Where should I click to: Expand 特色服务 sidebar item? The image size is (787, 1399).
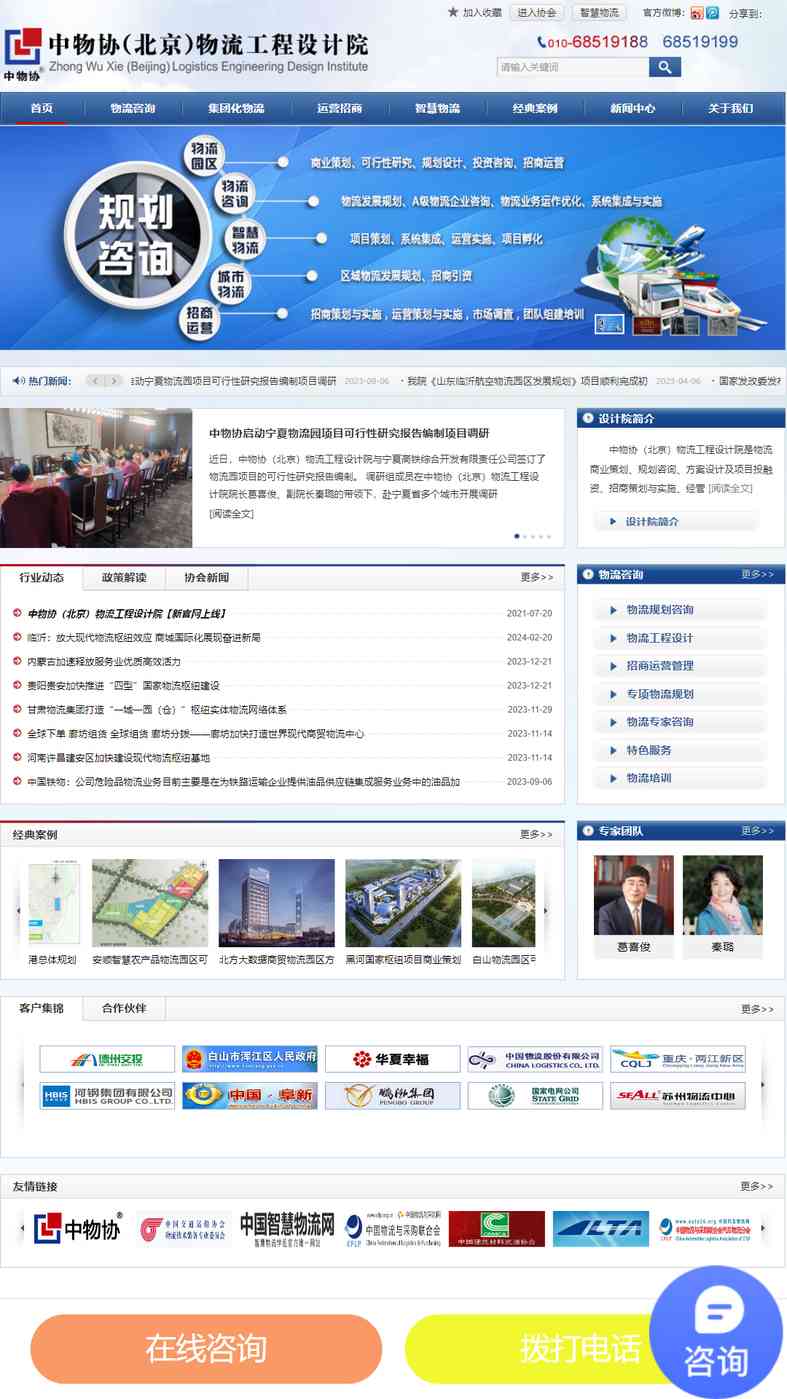pyautogui.click(x=681, y=750)
